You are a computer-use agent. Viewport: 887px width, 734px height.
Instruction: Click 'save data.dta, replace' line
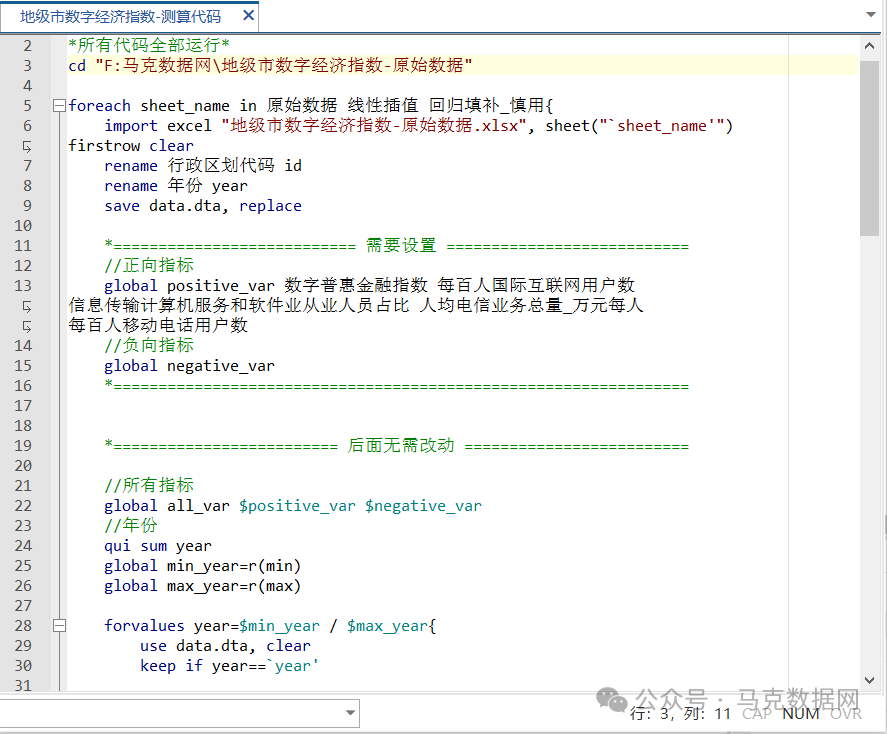click(x=203, y=206)
